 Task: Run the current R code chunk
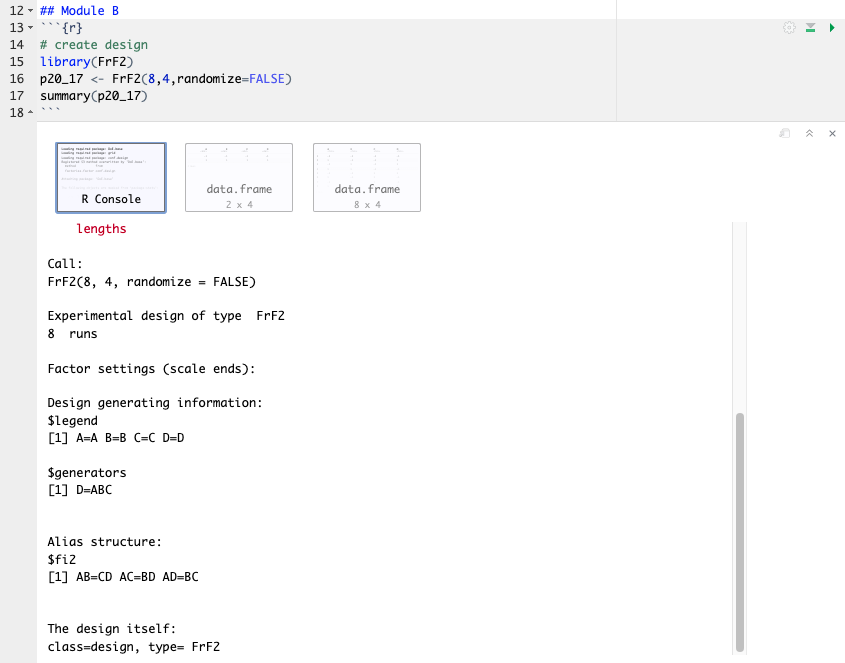tap(832, 28)
